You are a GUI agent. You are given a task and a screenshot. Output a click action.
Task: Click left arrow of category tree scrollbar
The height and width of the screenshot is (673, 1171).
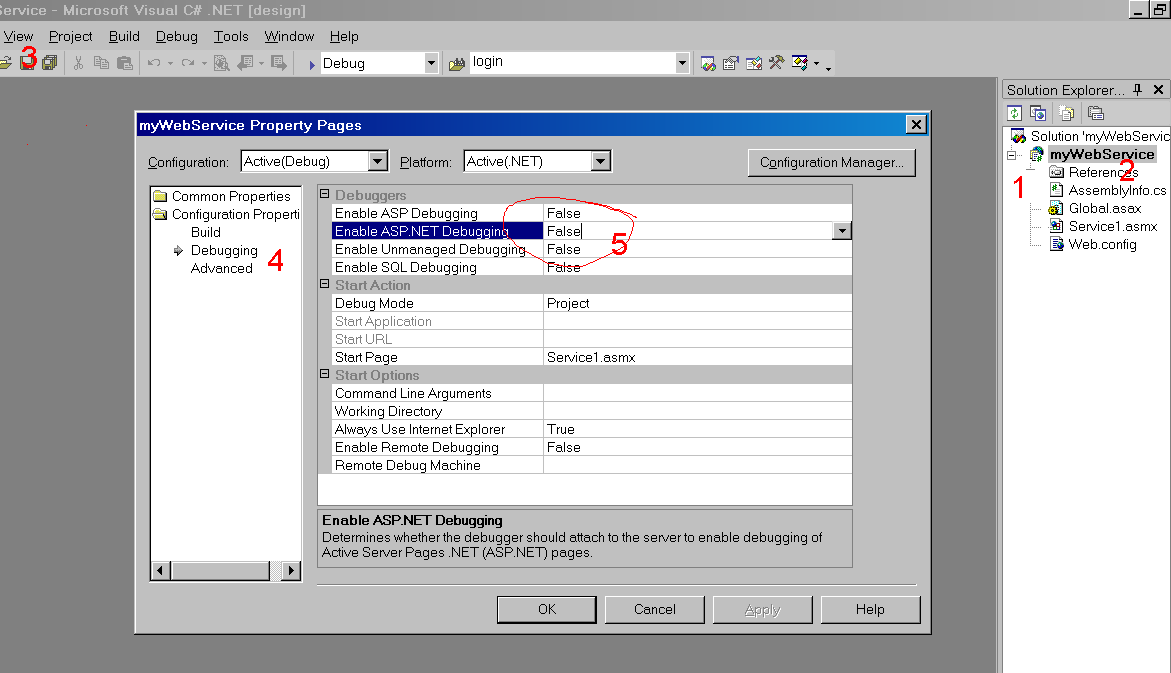click(161, 571)
